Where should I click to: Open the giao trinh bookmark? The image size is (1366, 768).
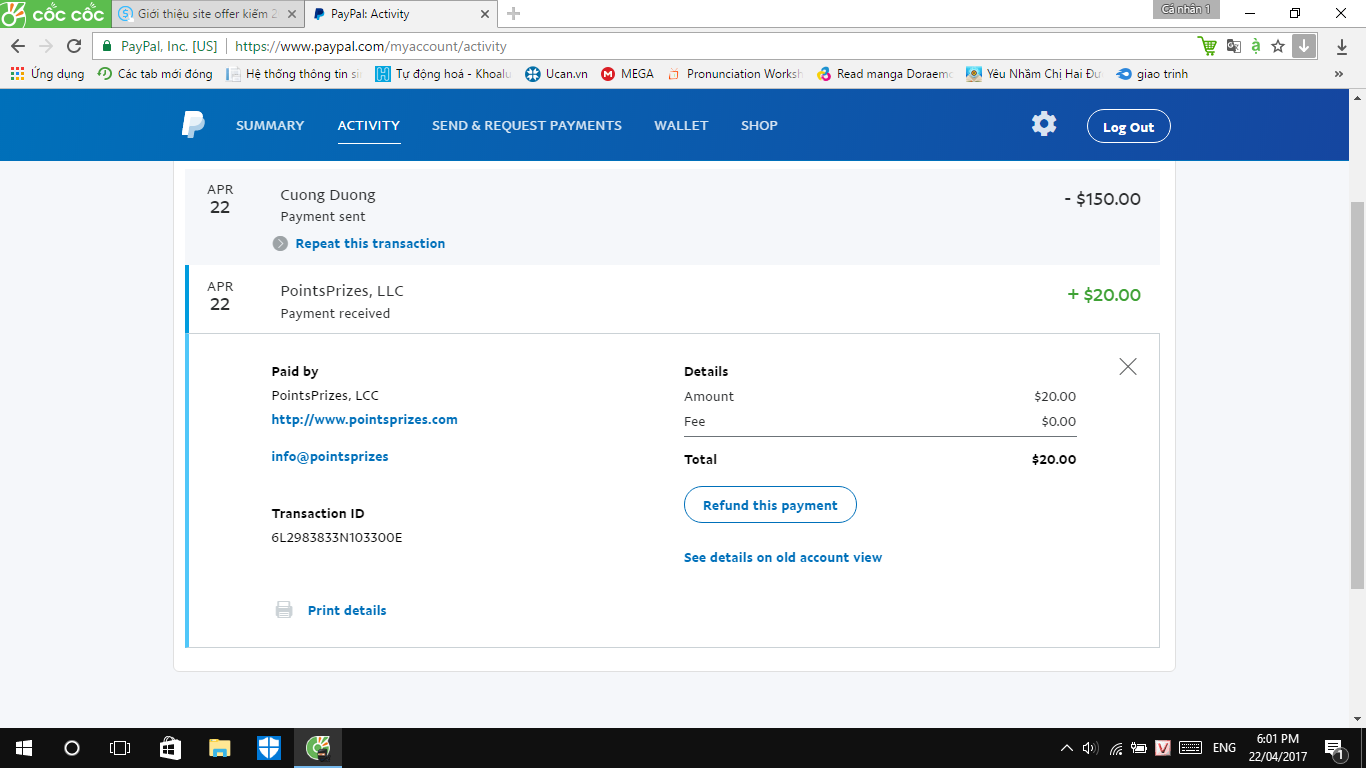click(x=1153, y=74)
